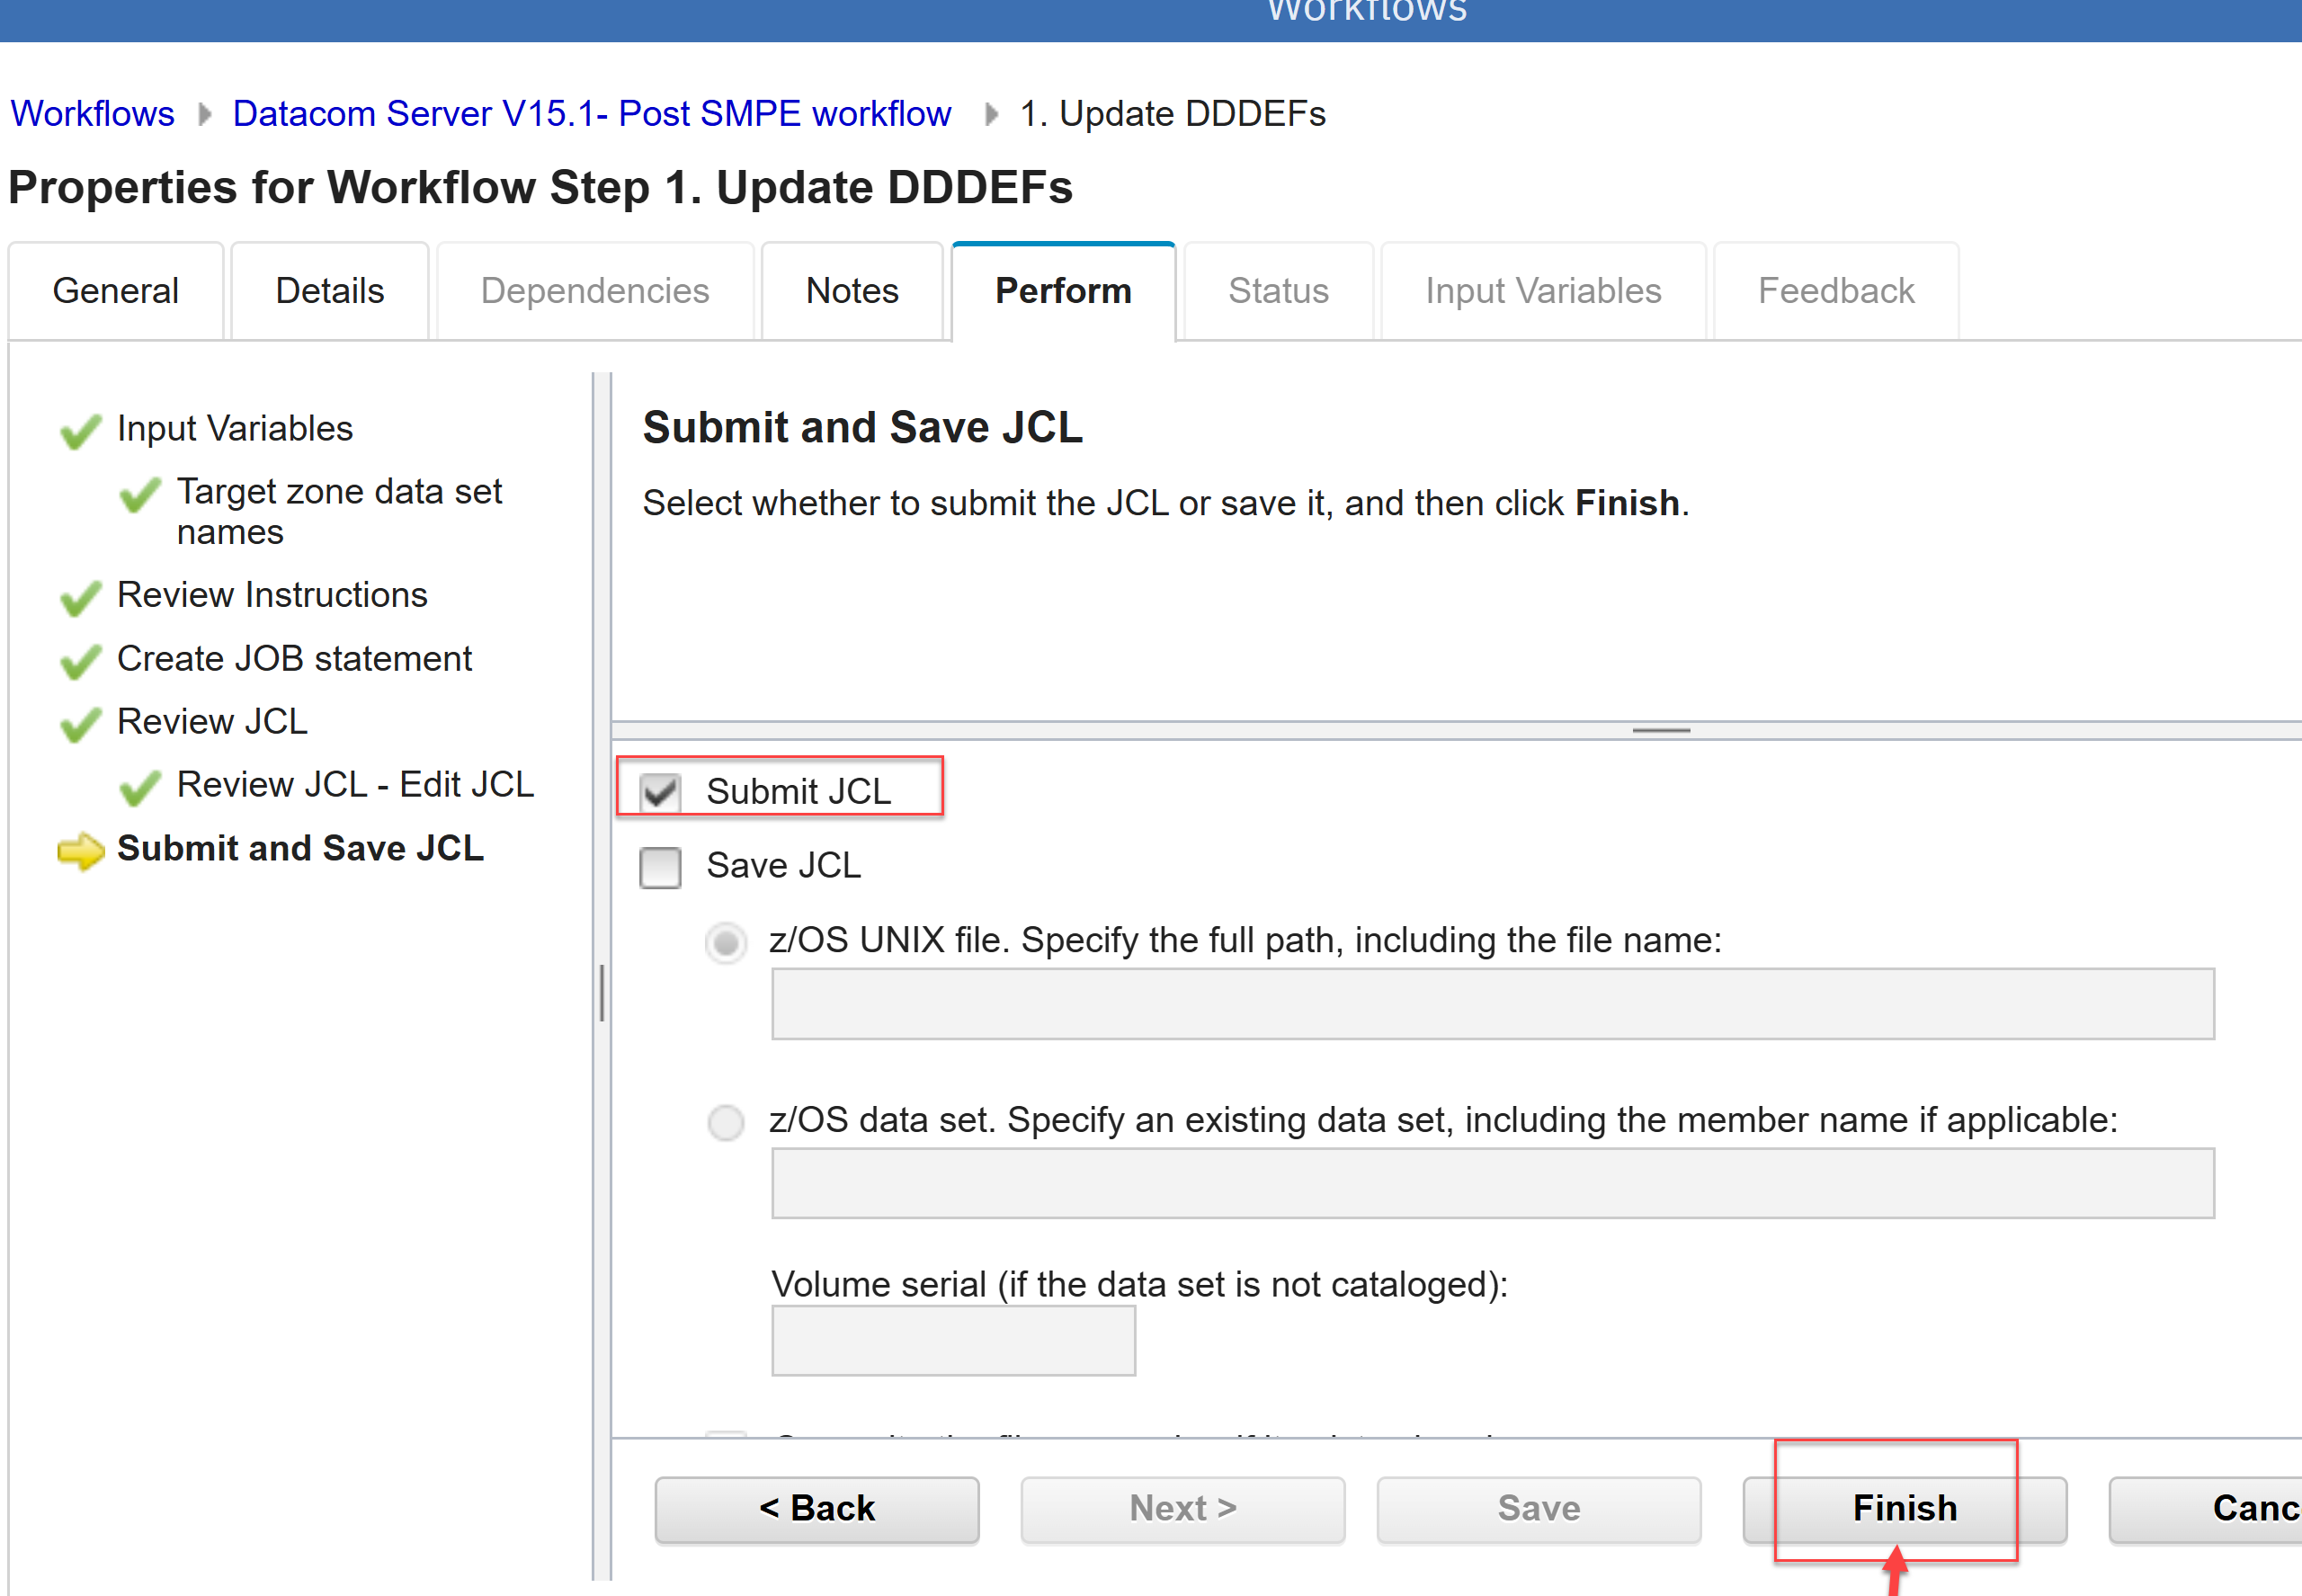This screenshot has width=2302, height=1596.
Task: Click breadcrumb arrow after Workflows link
Action: (x=205, y=114)
